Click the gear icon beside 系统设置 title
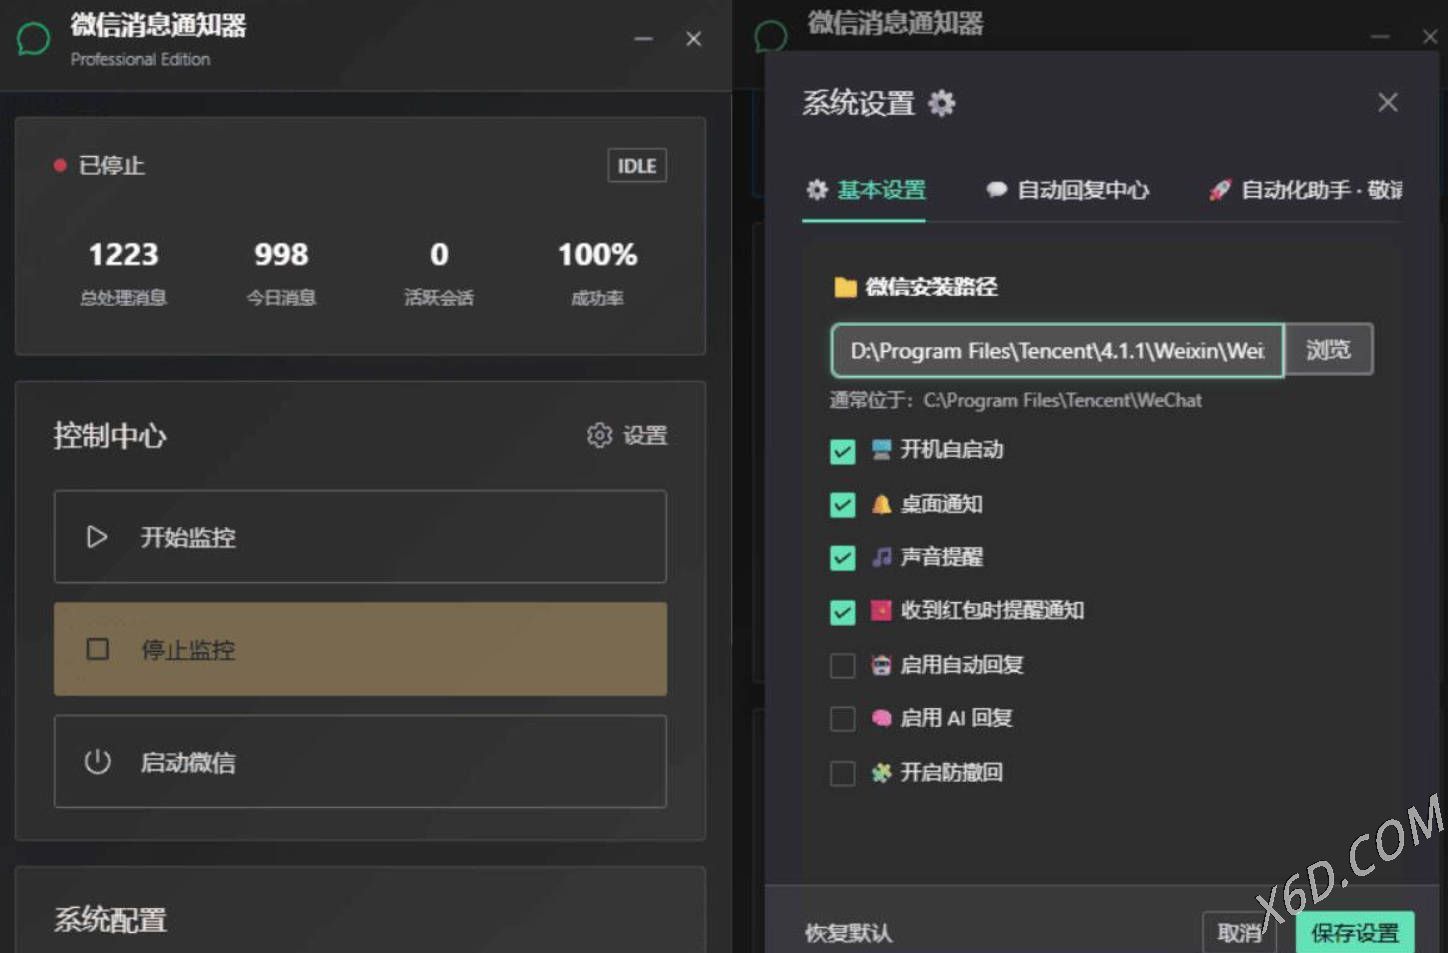 pyautogui.click(x=941, y=103)
